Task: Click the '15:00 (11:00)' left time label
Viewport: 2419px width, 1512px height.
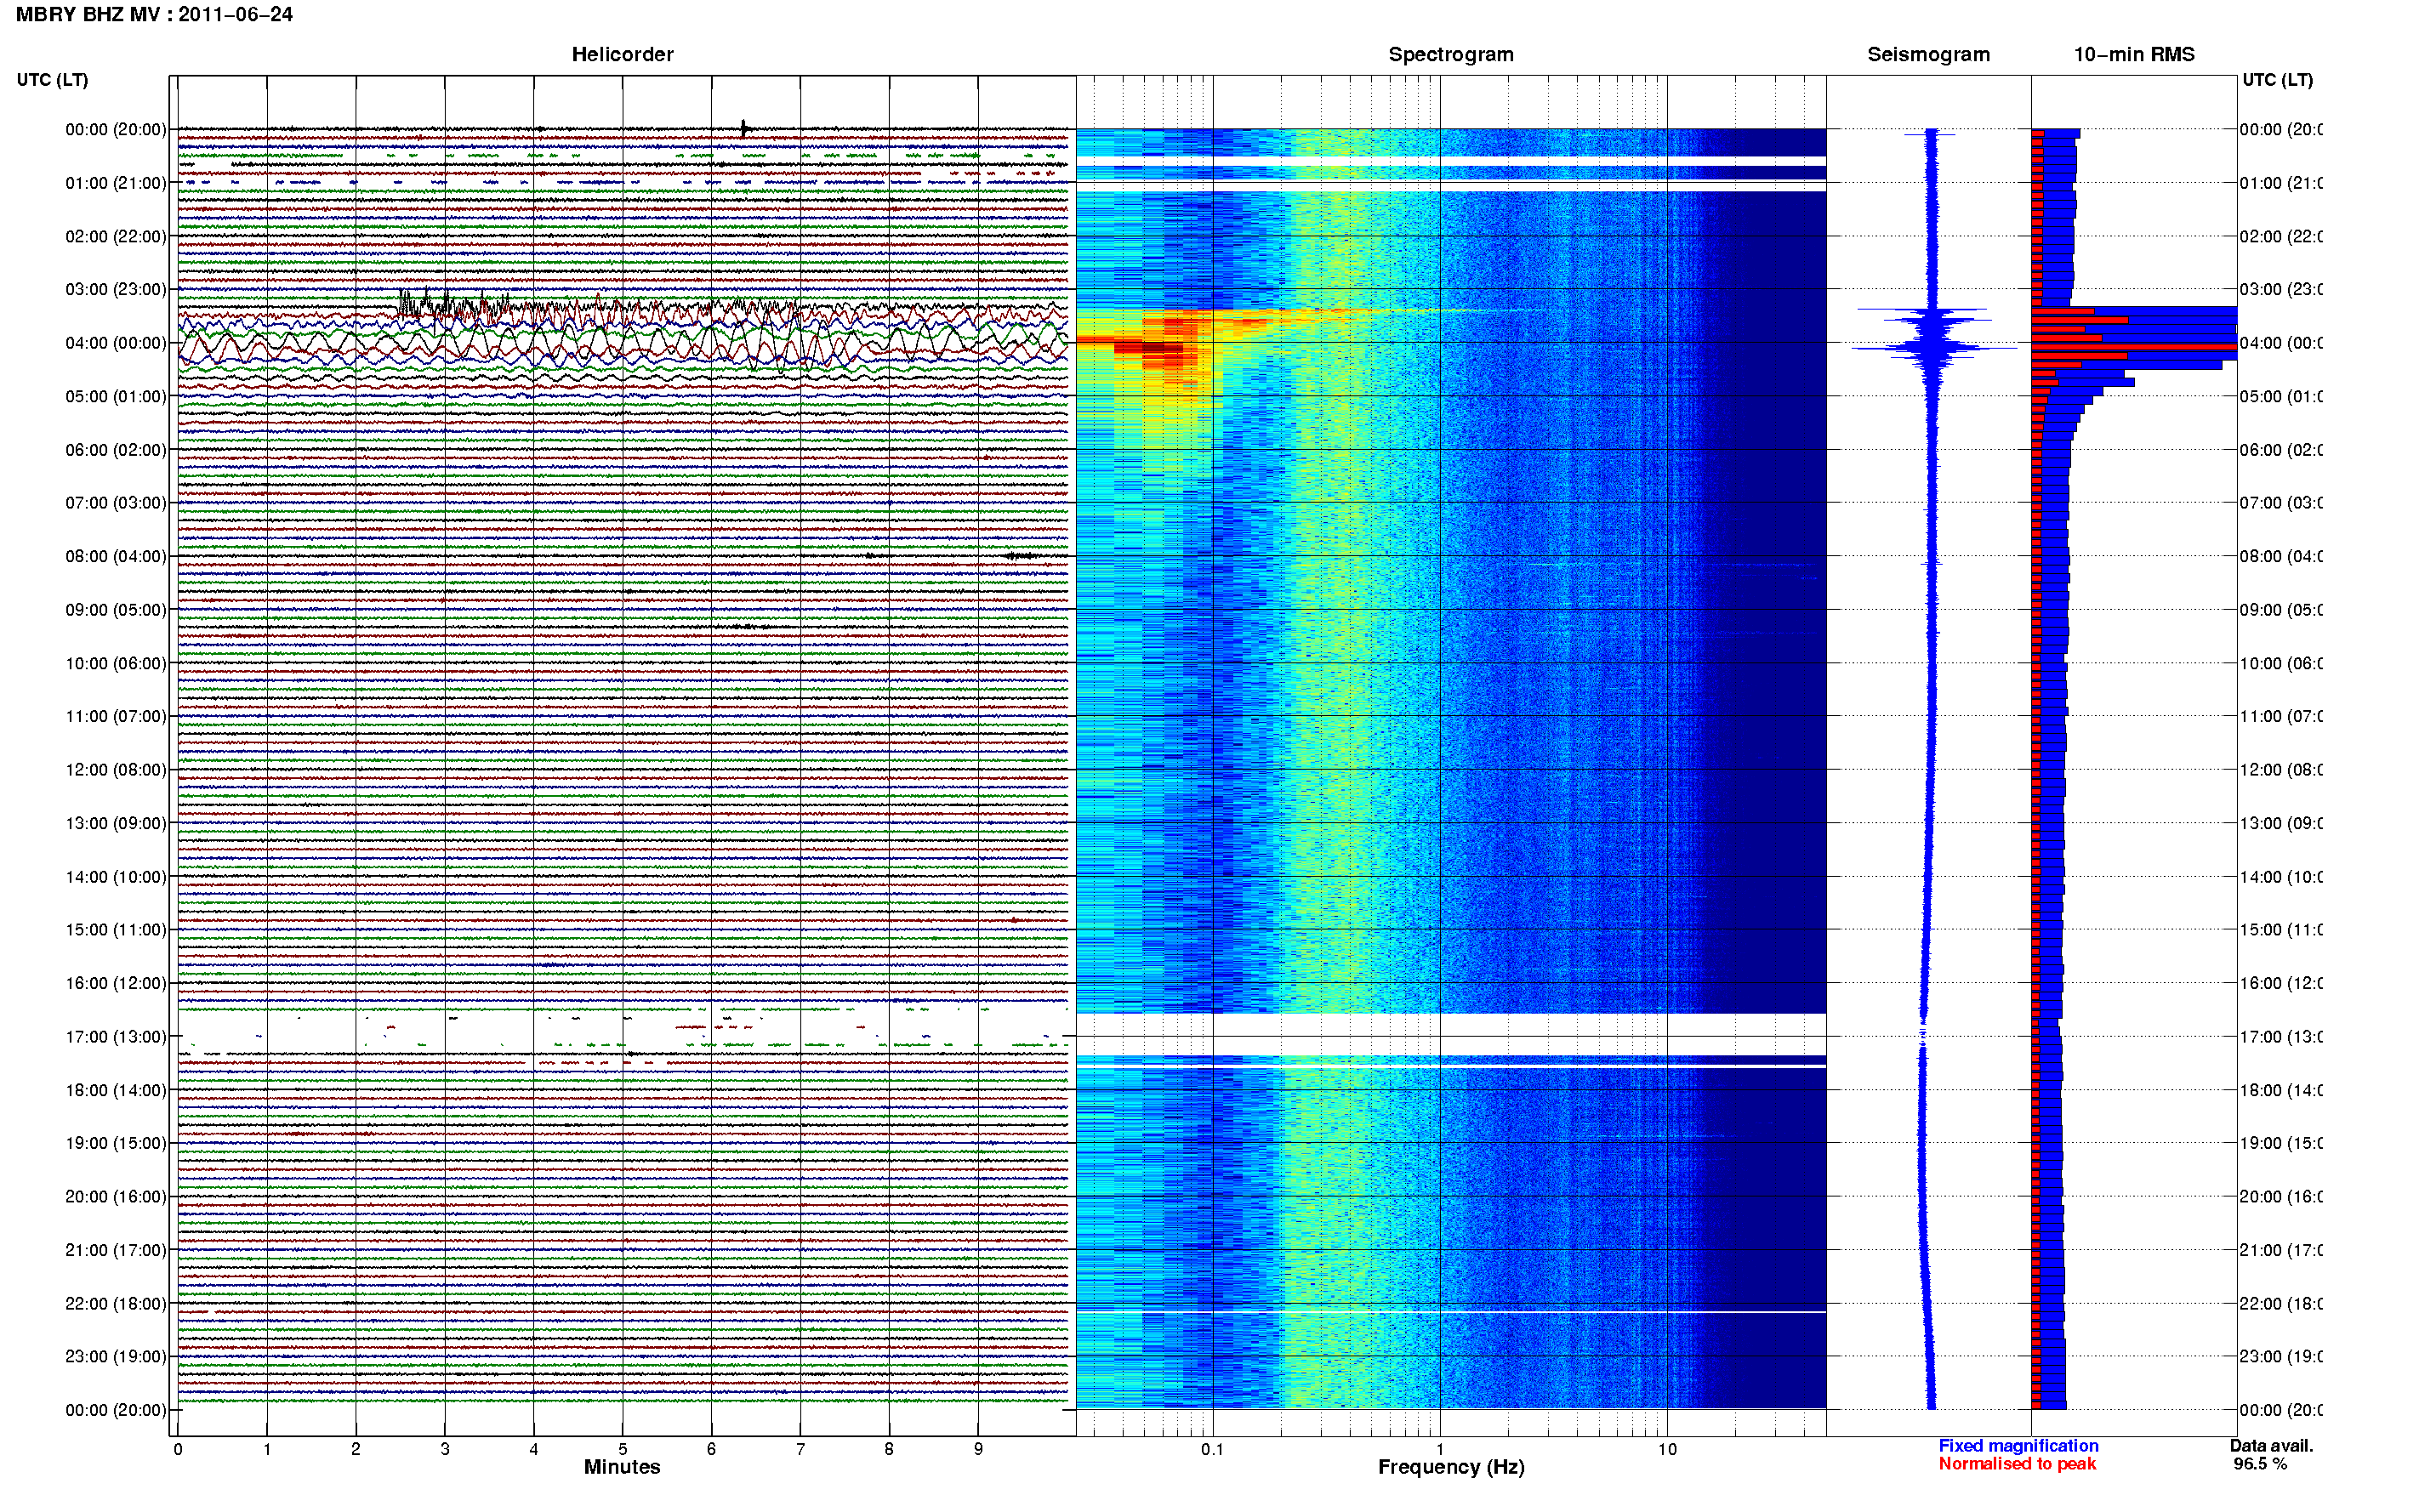Action: [116, 929]
